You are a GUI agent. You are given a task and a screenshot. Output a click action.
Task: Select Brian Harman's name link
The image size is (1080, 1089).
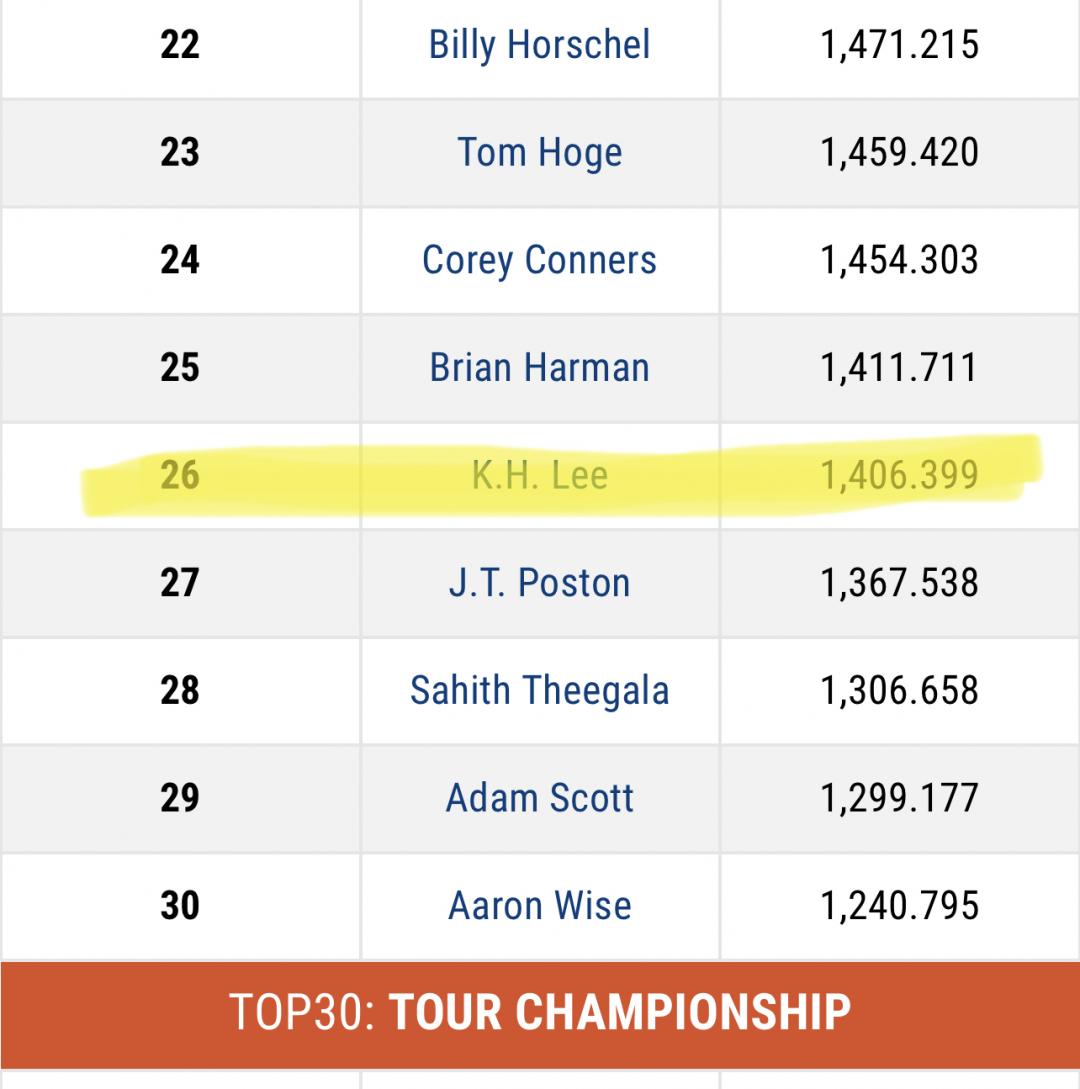click(x=539, y=367)
